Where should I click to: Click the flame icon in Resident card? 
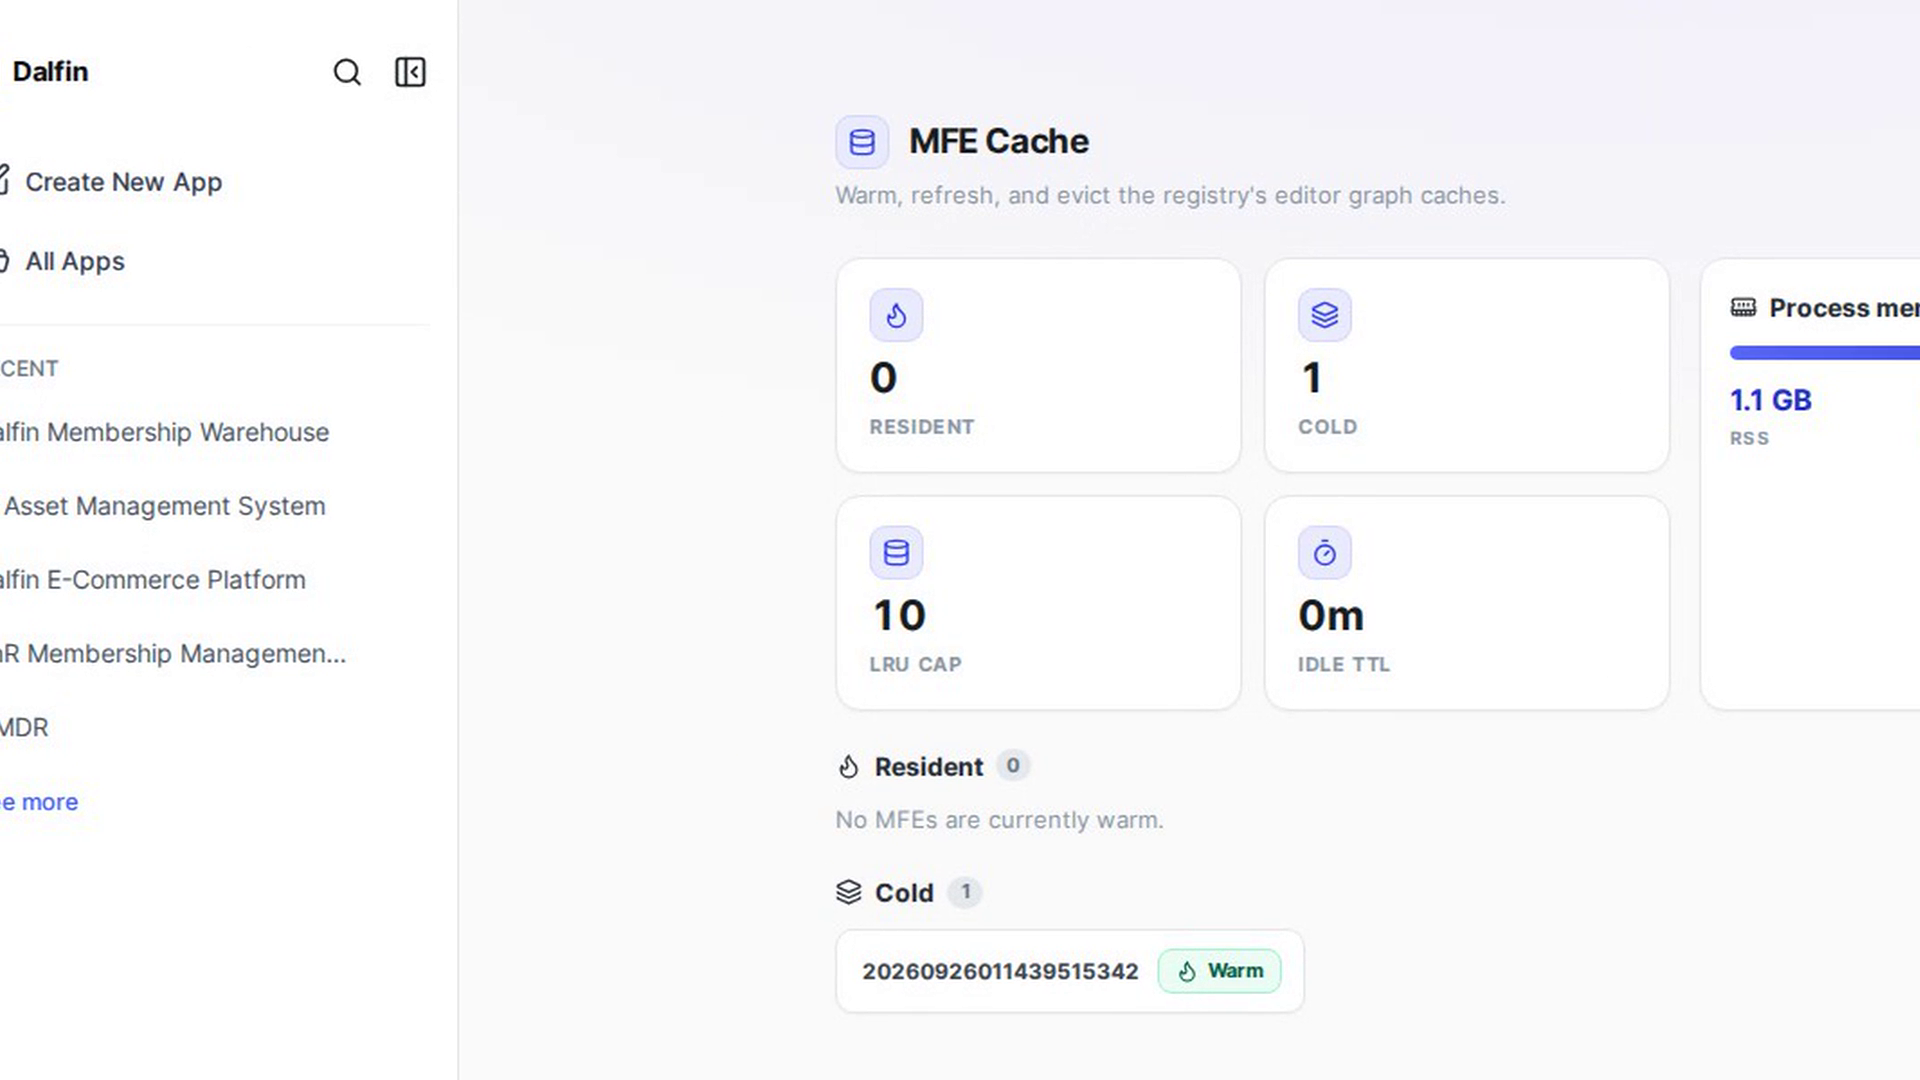[896, 315]
